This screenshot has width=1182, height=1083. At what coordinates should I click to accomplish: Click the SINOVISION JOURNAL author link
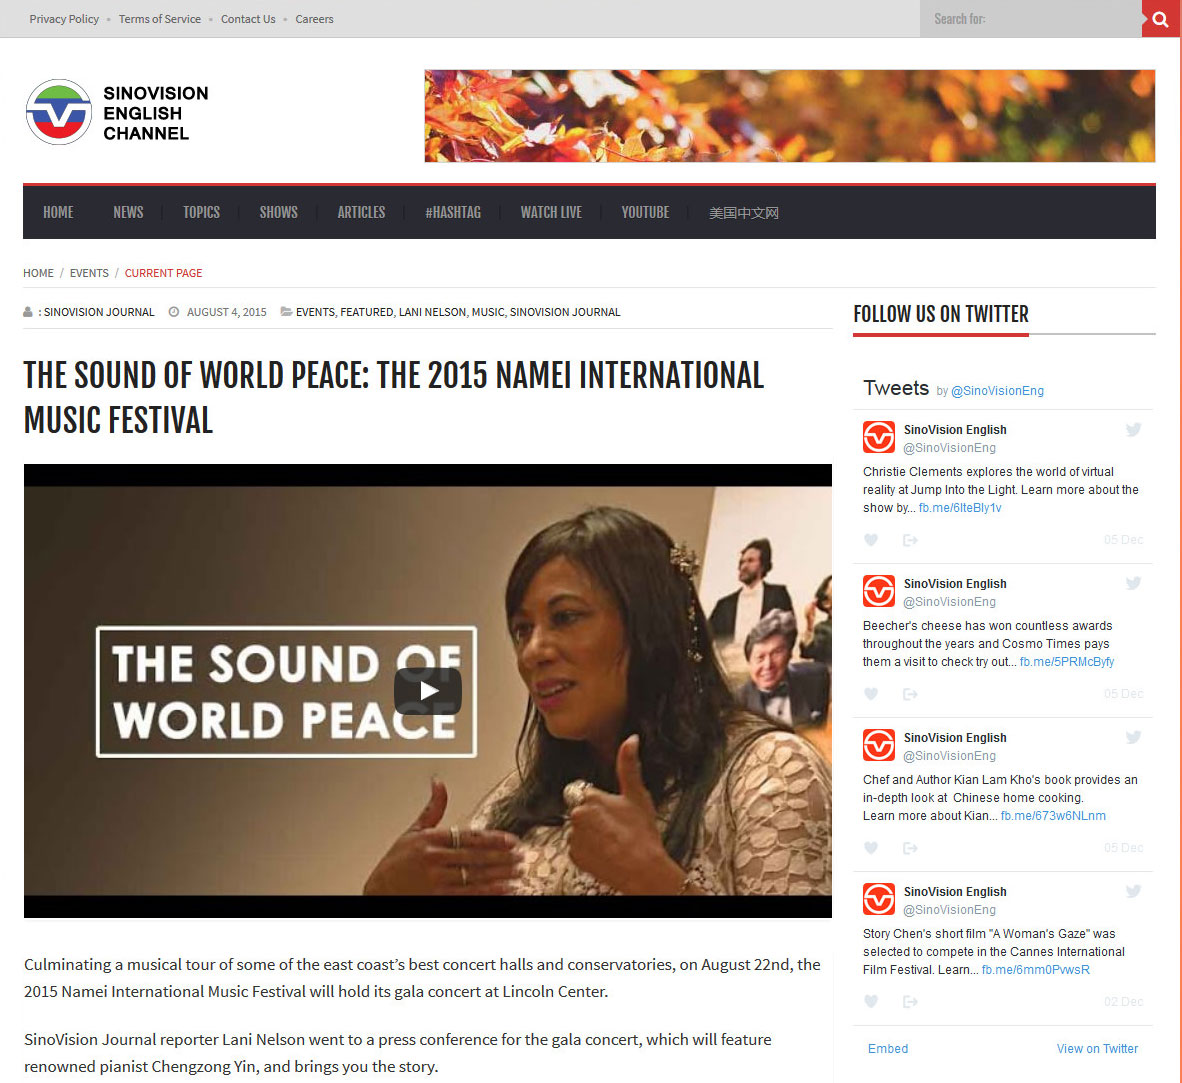tap(99, 312)
